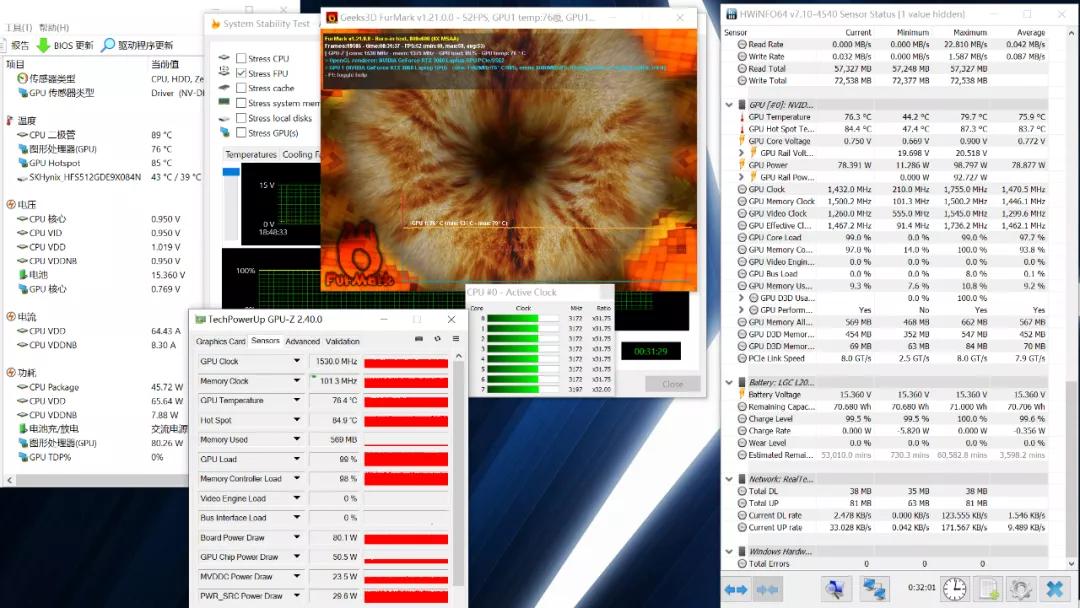Enable the Stress system memory checkbox
This screenshot has width=1080, height=608.
(241, 103)
